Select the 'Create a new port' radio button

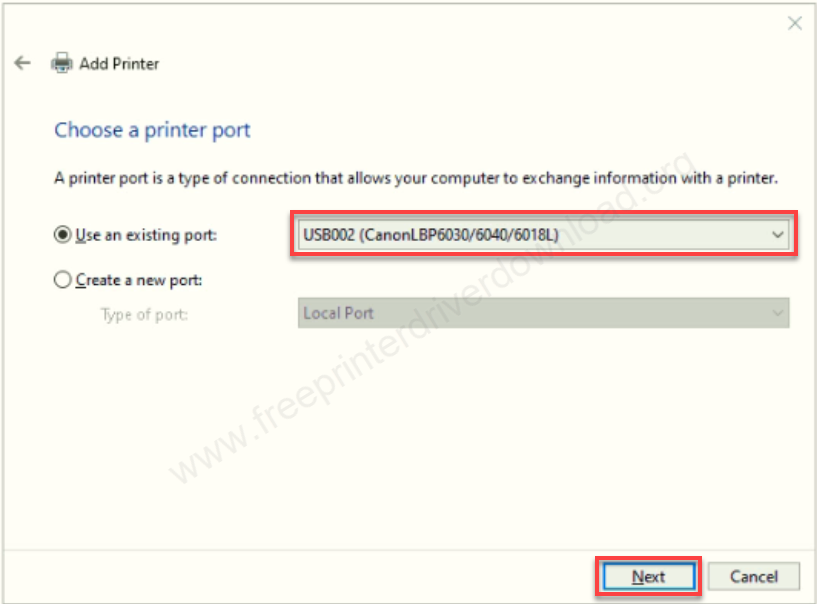click(63, 280)
